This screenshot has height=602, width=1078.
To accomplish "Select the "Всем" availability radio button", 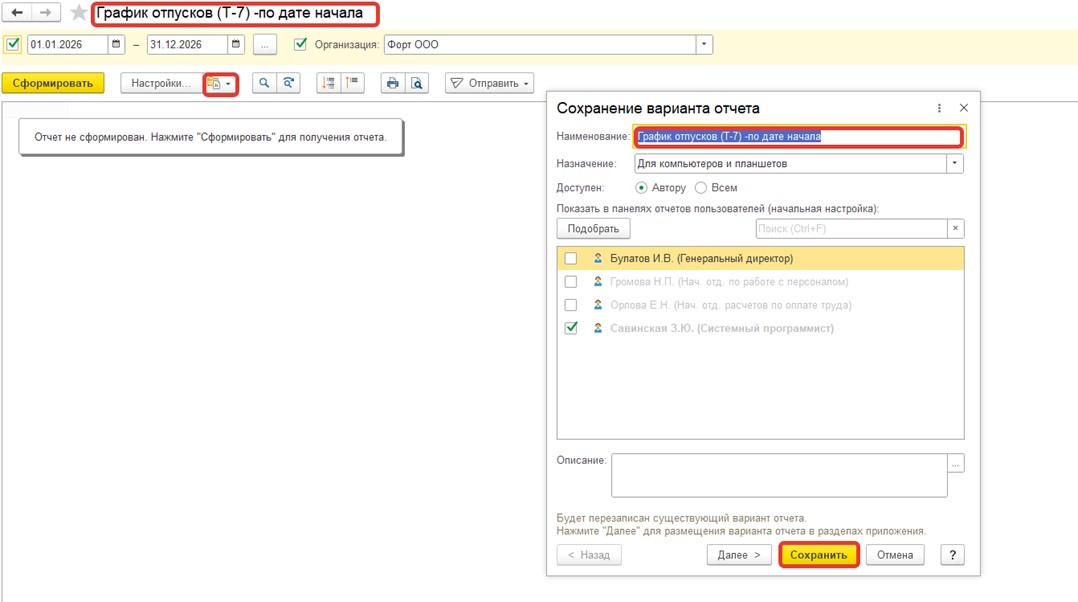I will click(701, 188).
